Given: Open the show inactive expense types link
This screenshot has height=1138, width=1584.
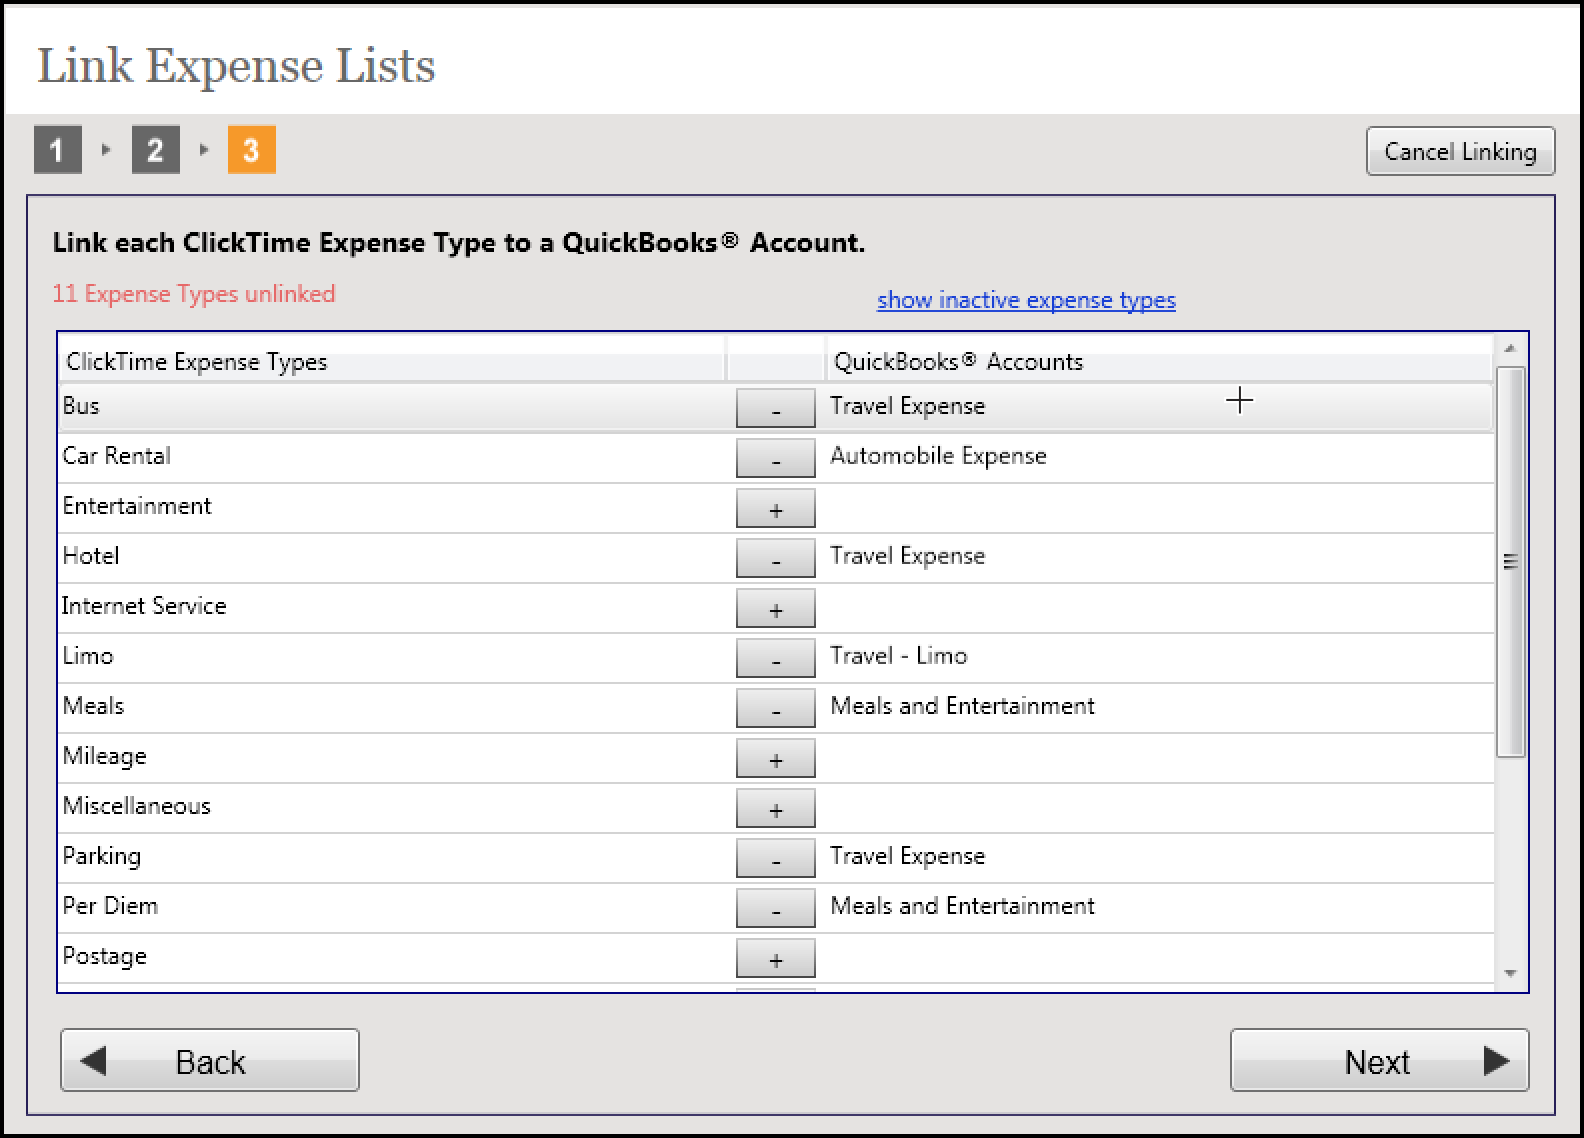Looking at the screenshot, I should (1026, 300).
